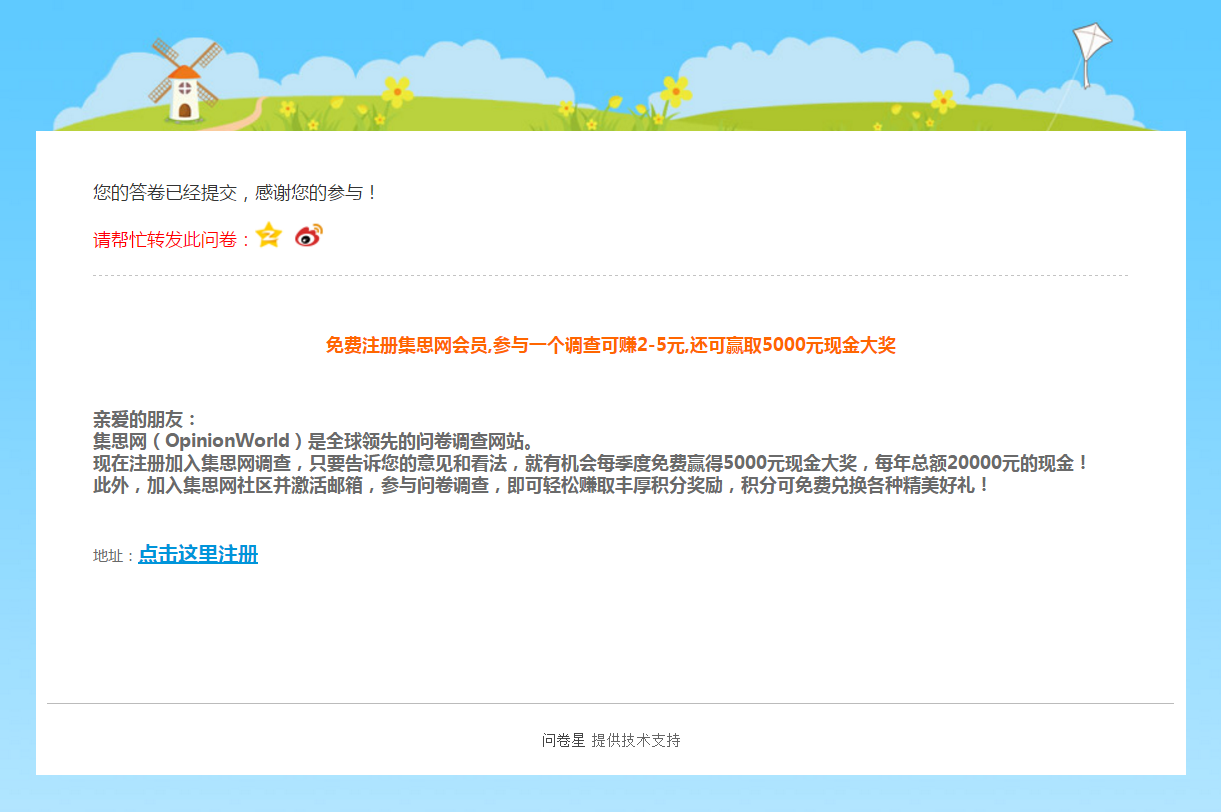Open the 问卷星 footer link
Screen dimensions: 1221x812
tap(563, 740)
